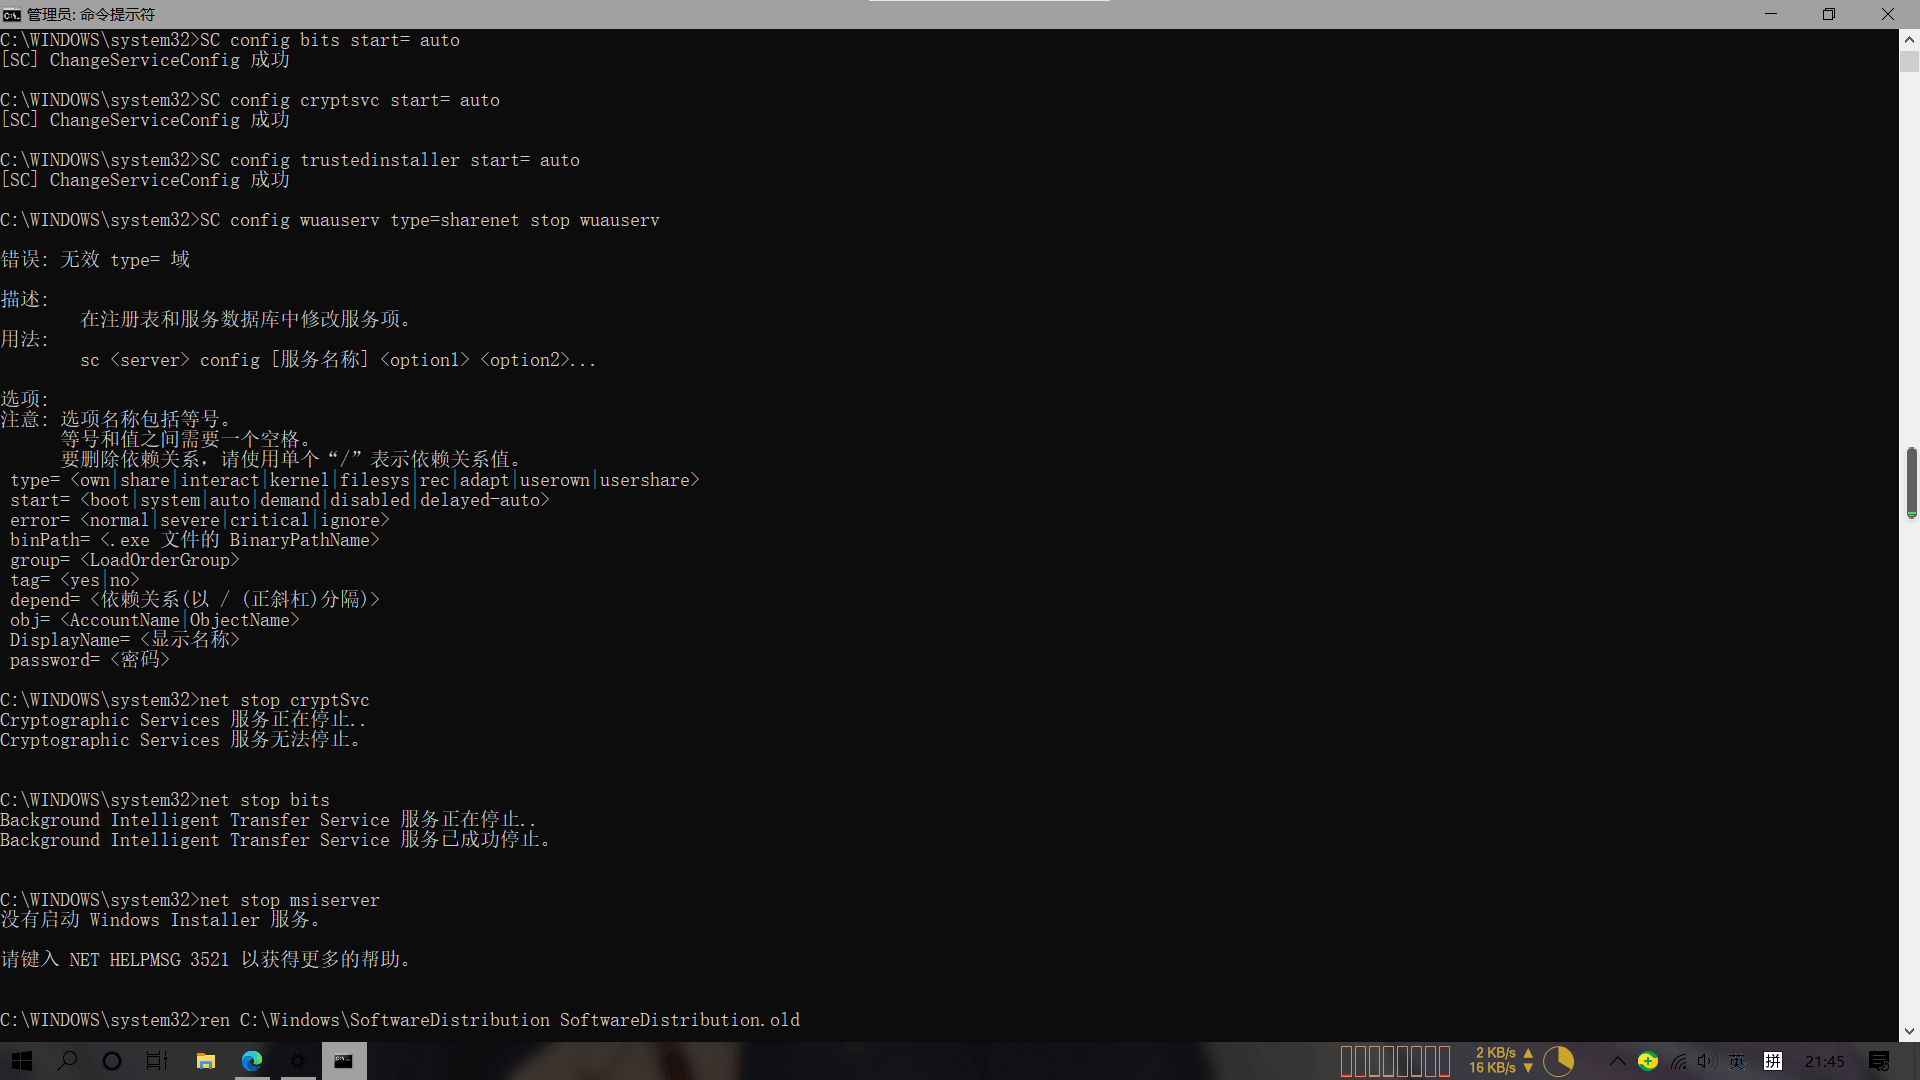Open the Wi-Fi network tray icon
The width and height of the screenshot is (1920, 1080).
pos(1679,1061)
